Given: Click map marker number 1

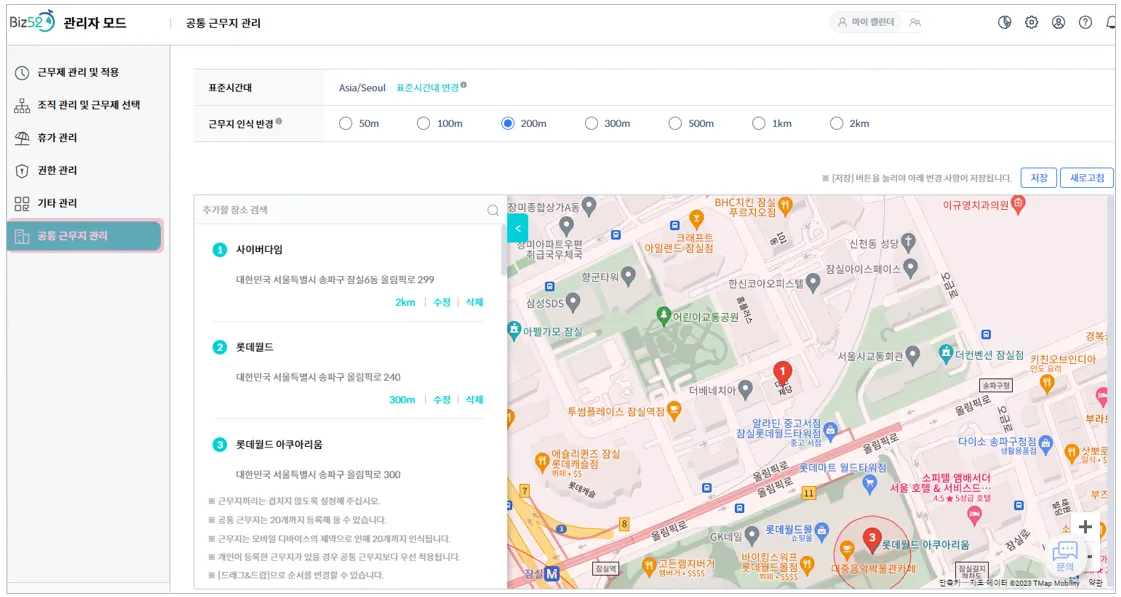Looking at the screenshot, I should pyautogui.click(x=782, y=374).
